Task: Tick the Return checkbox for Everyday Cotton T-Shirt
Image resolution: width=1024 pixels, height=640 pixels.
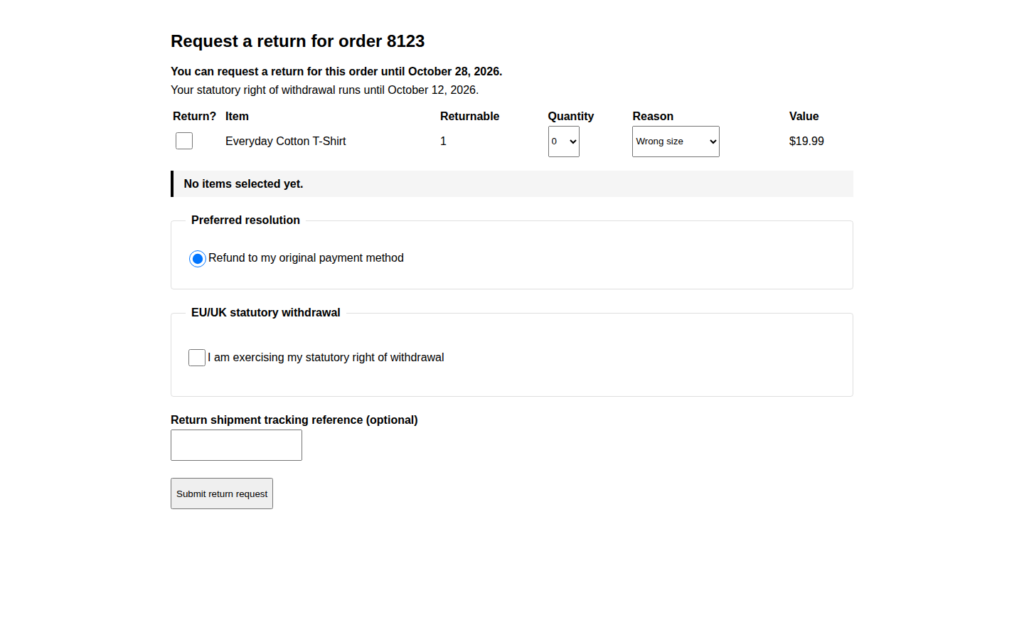Action: [x=184, y=141]
